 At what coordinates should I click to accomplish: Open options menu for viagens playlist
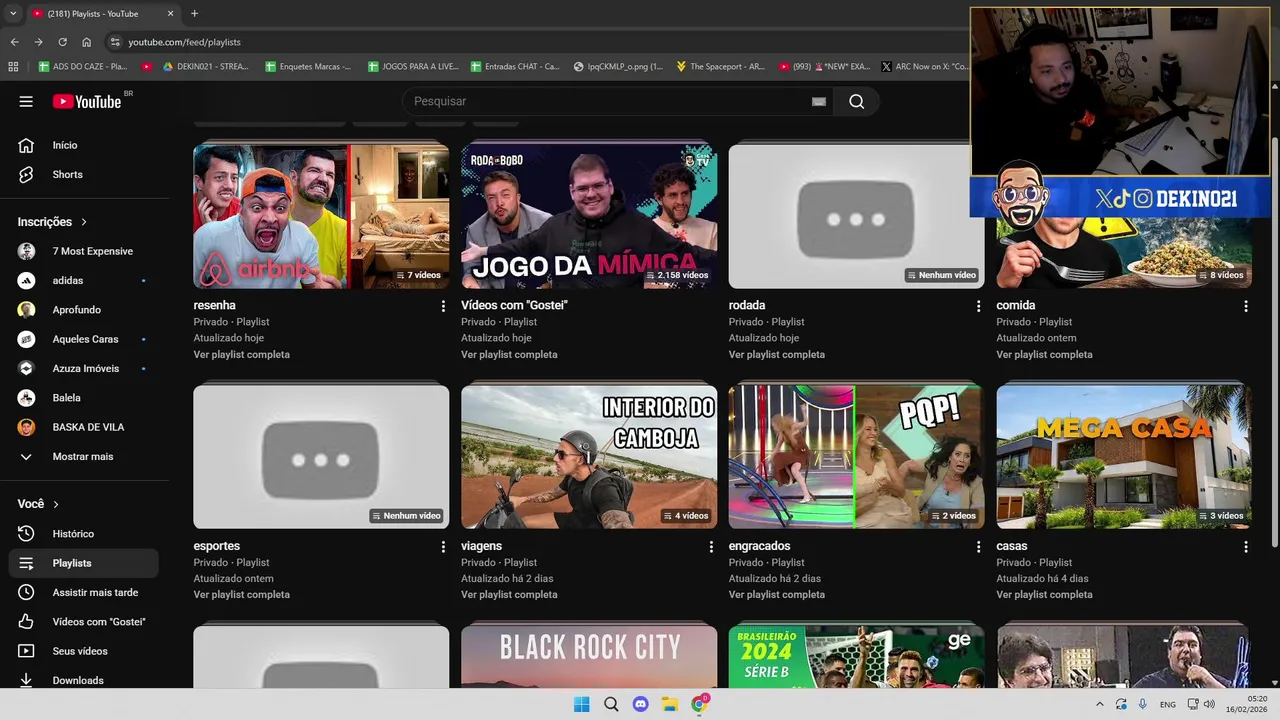711,547
